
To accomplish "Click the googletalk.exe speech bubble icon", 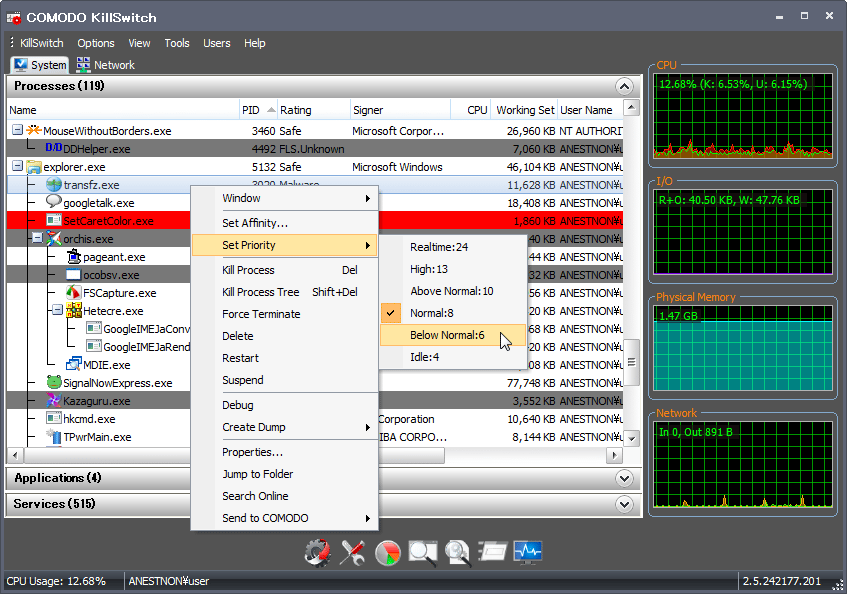I will coord(54,202).
